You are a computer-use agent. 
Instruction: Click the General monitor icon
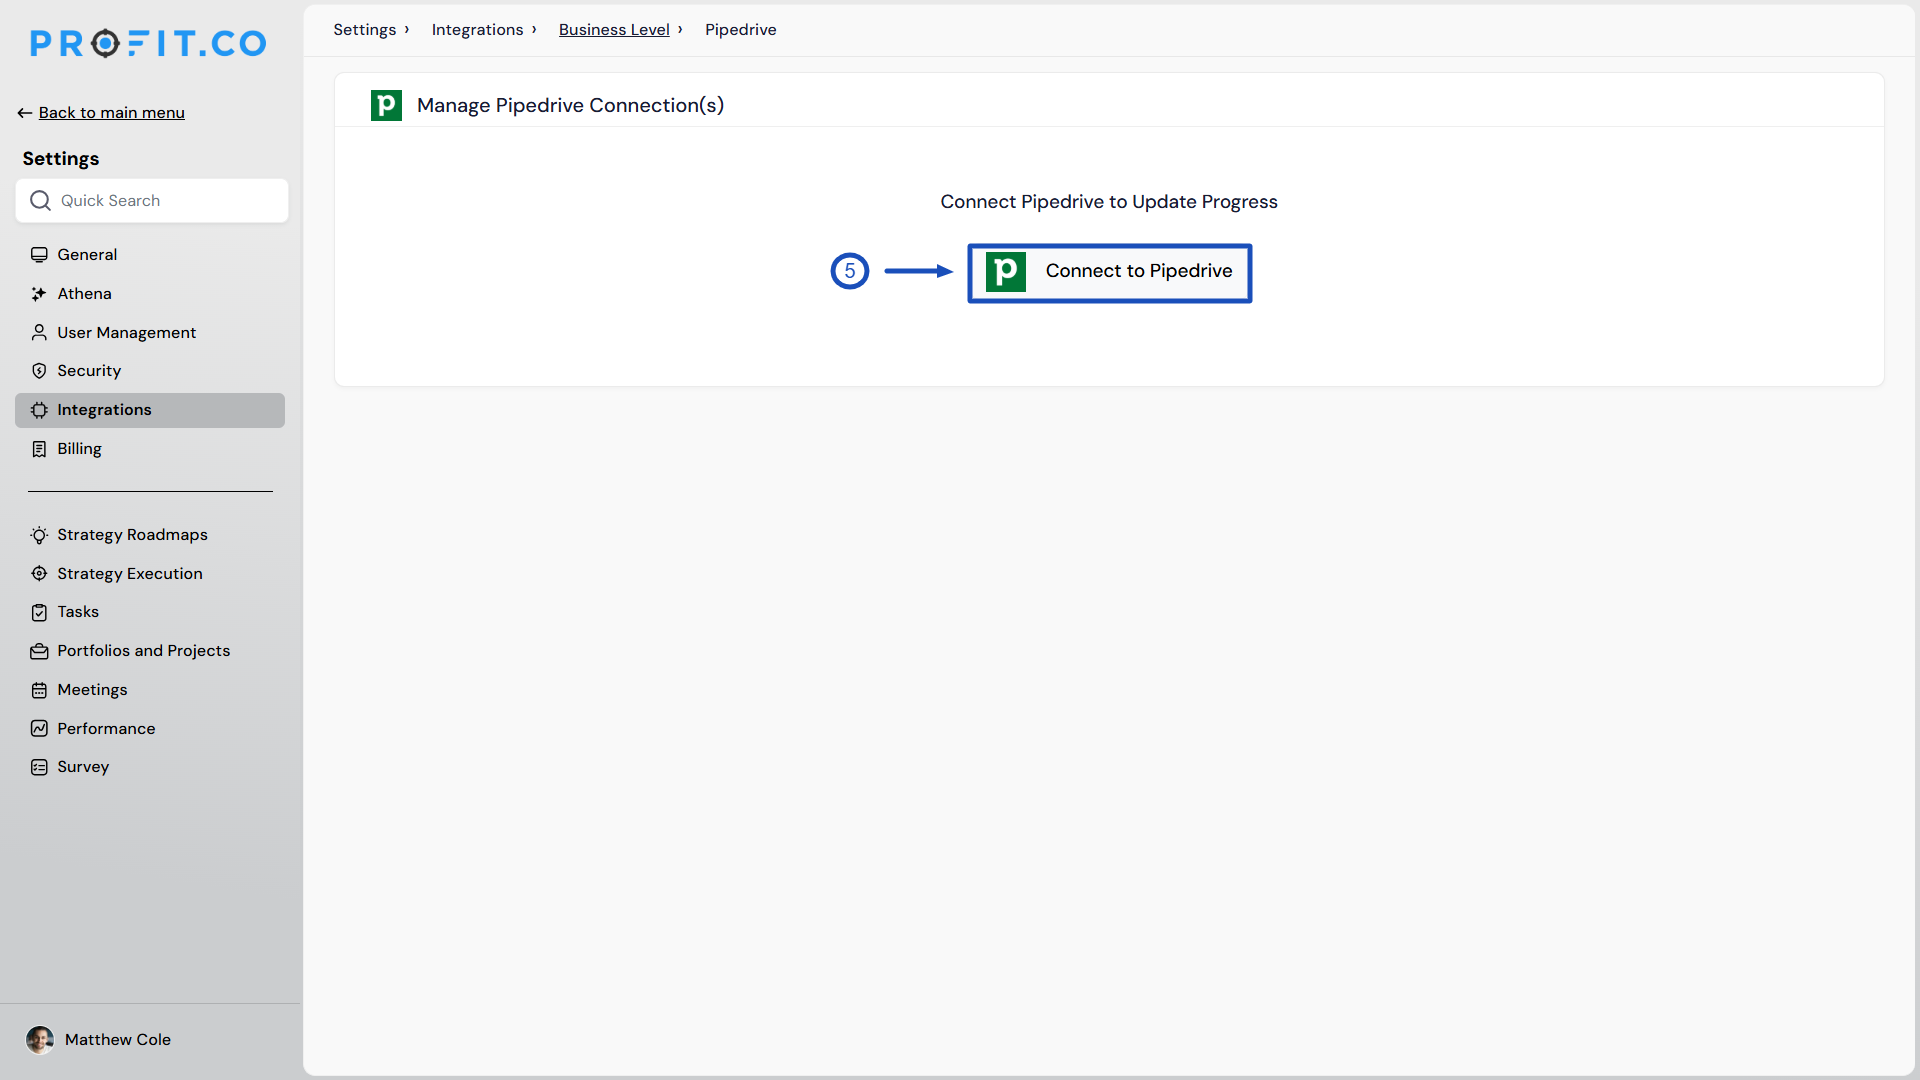pyautogui.click(x=39, y=255)
